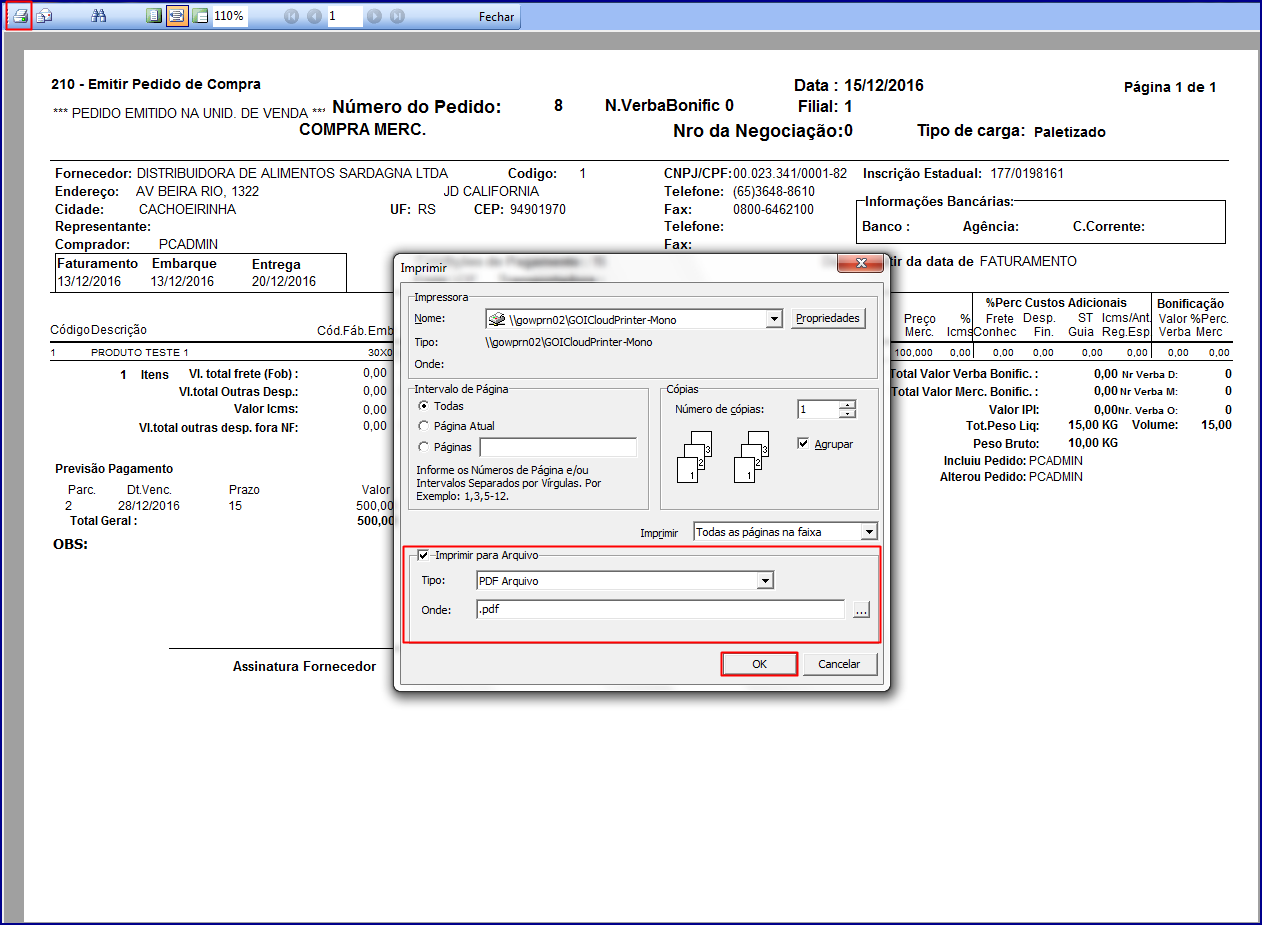Click the Peso Bruto value 10,00 KG
Image resolution: width=1262 pixels, height=925 pixels.
point(1093,443)
